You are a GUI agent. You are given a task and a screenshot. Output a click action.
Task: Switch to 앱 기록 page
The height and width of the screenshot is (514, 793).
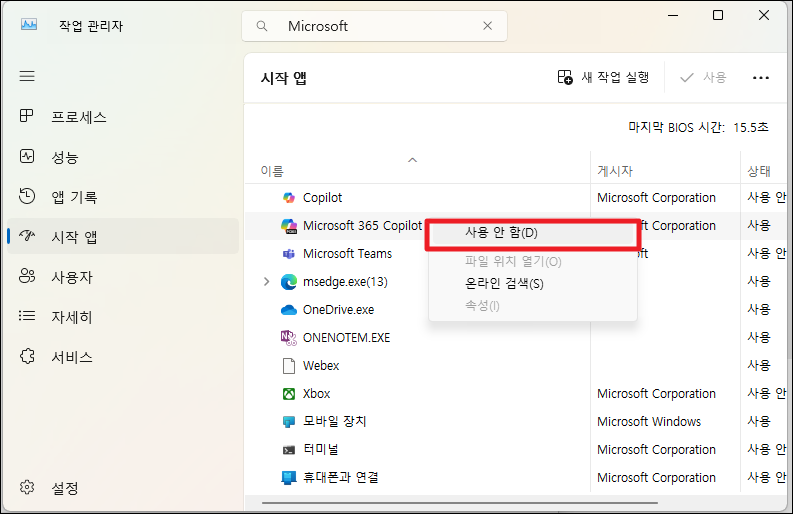coord(123,196)
